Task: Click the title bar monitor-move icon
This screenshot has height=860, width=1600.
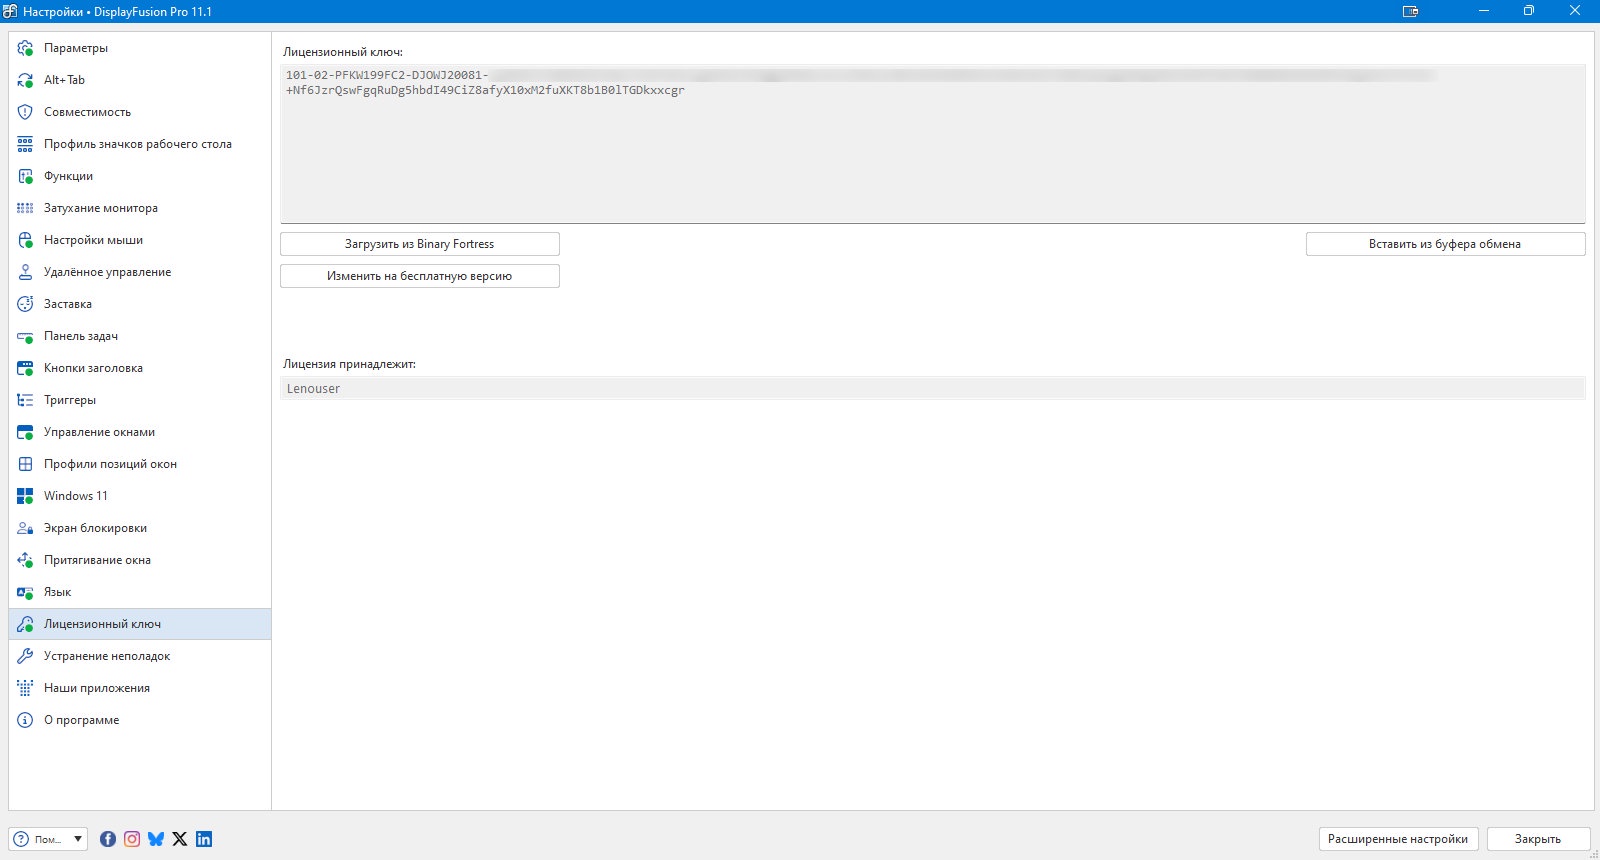Action: tap(1411, 11)
